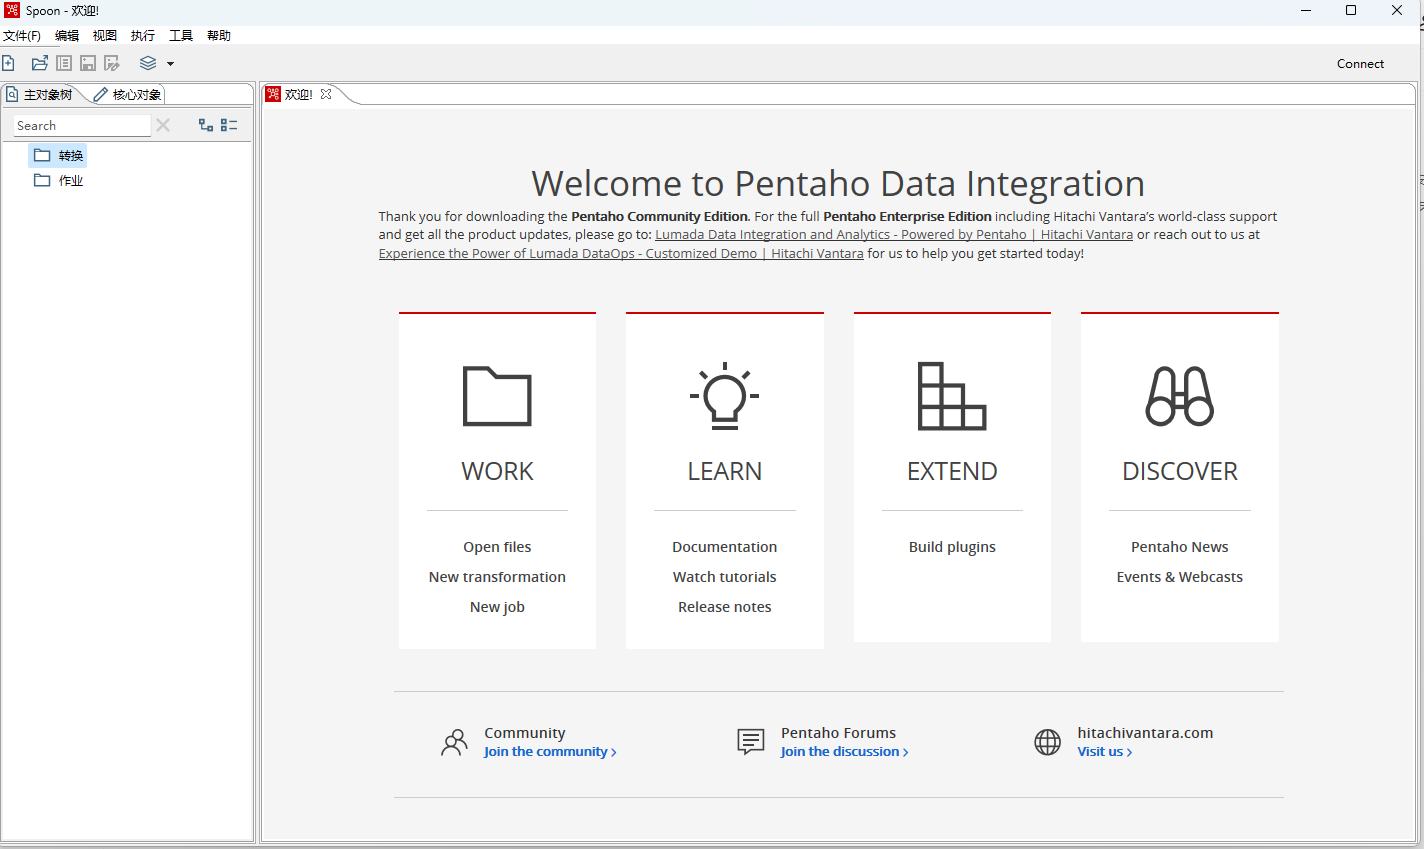Click the DISCOVER binoculars icon
1424x849 pixels.
click(x=1180, y=396)
